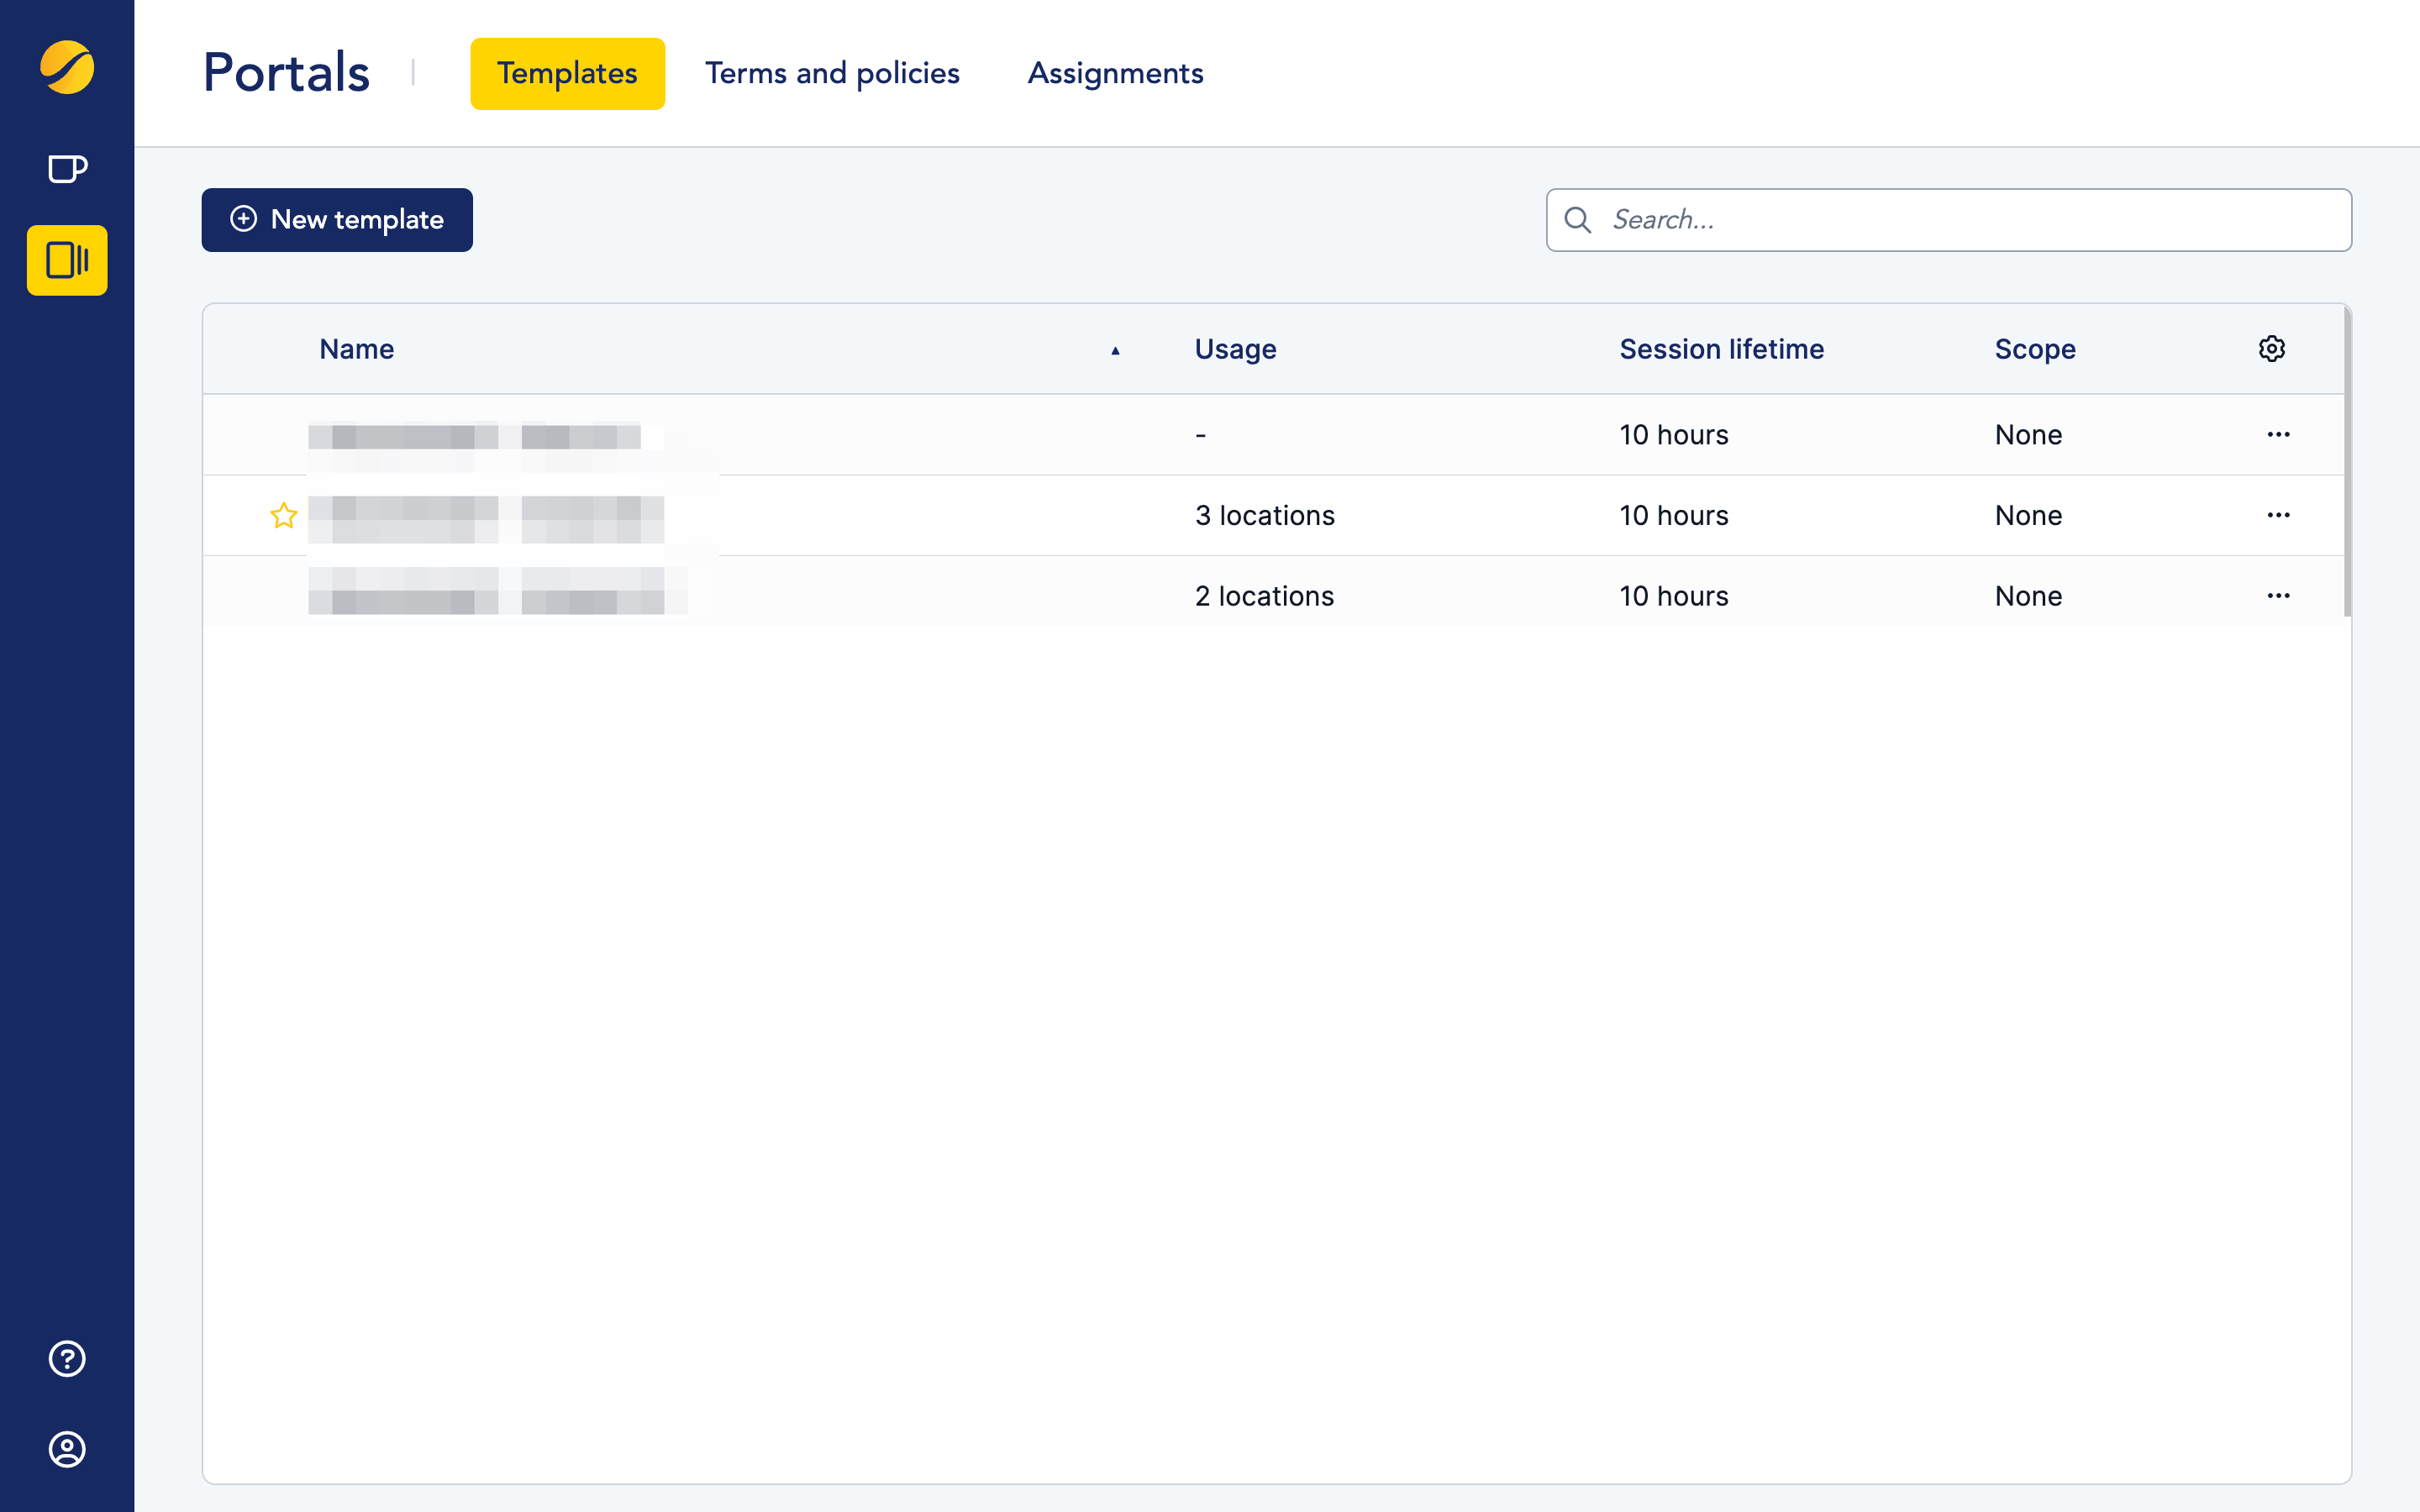Open the coffee cup sidebar section
The width and height of the screenshot is (2420, 1512).
[67, 169]
